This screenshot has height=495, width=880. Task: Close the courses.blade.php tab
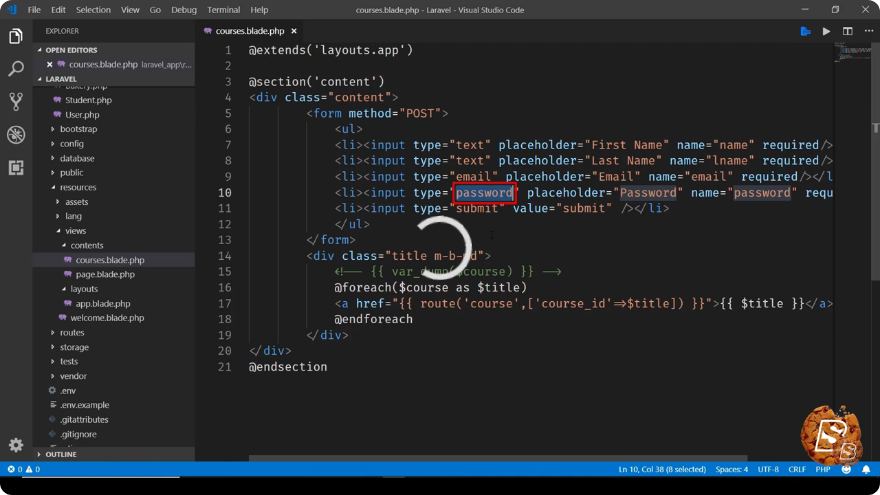(294, 31)
